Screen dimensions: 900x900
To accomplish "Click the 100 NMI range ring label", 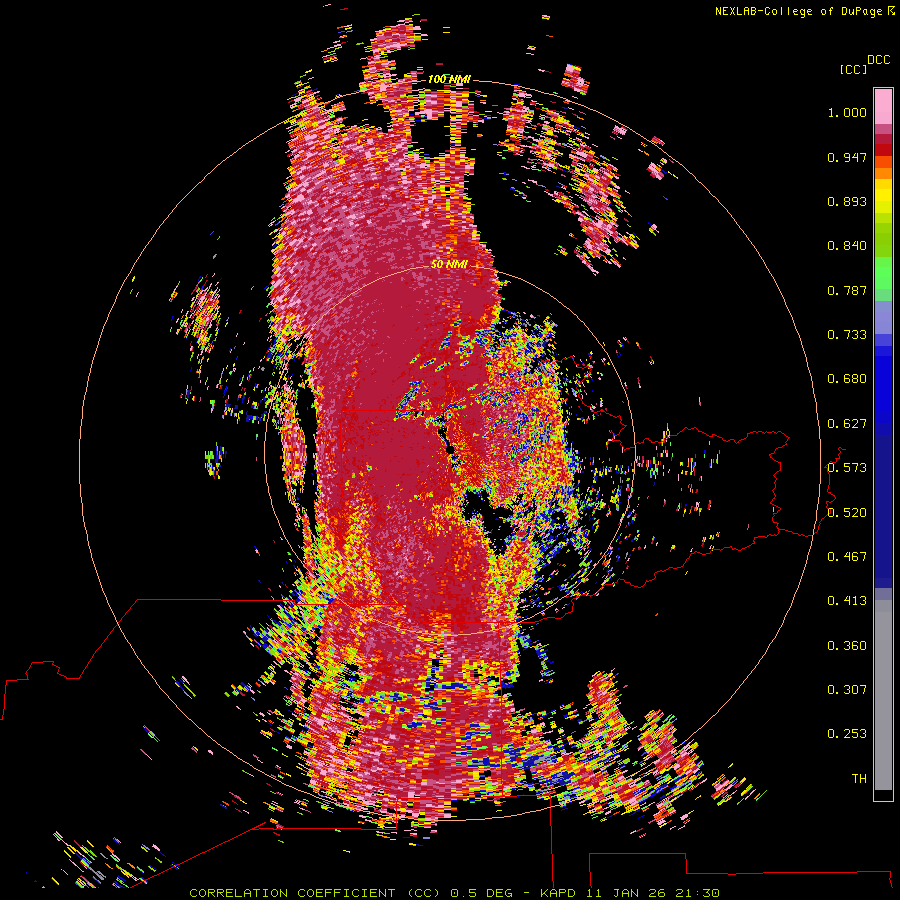I will [449, 79].
